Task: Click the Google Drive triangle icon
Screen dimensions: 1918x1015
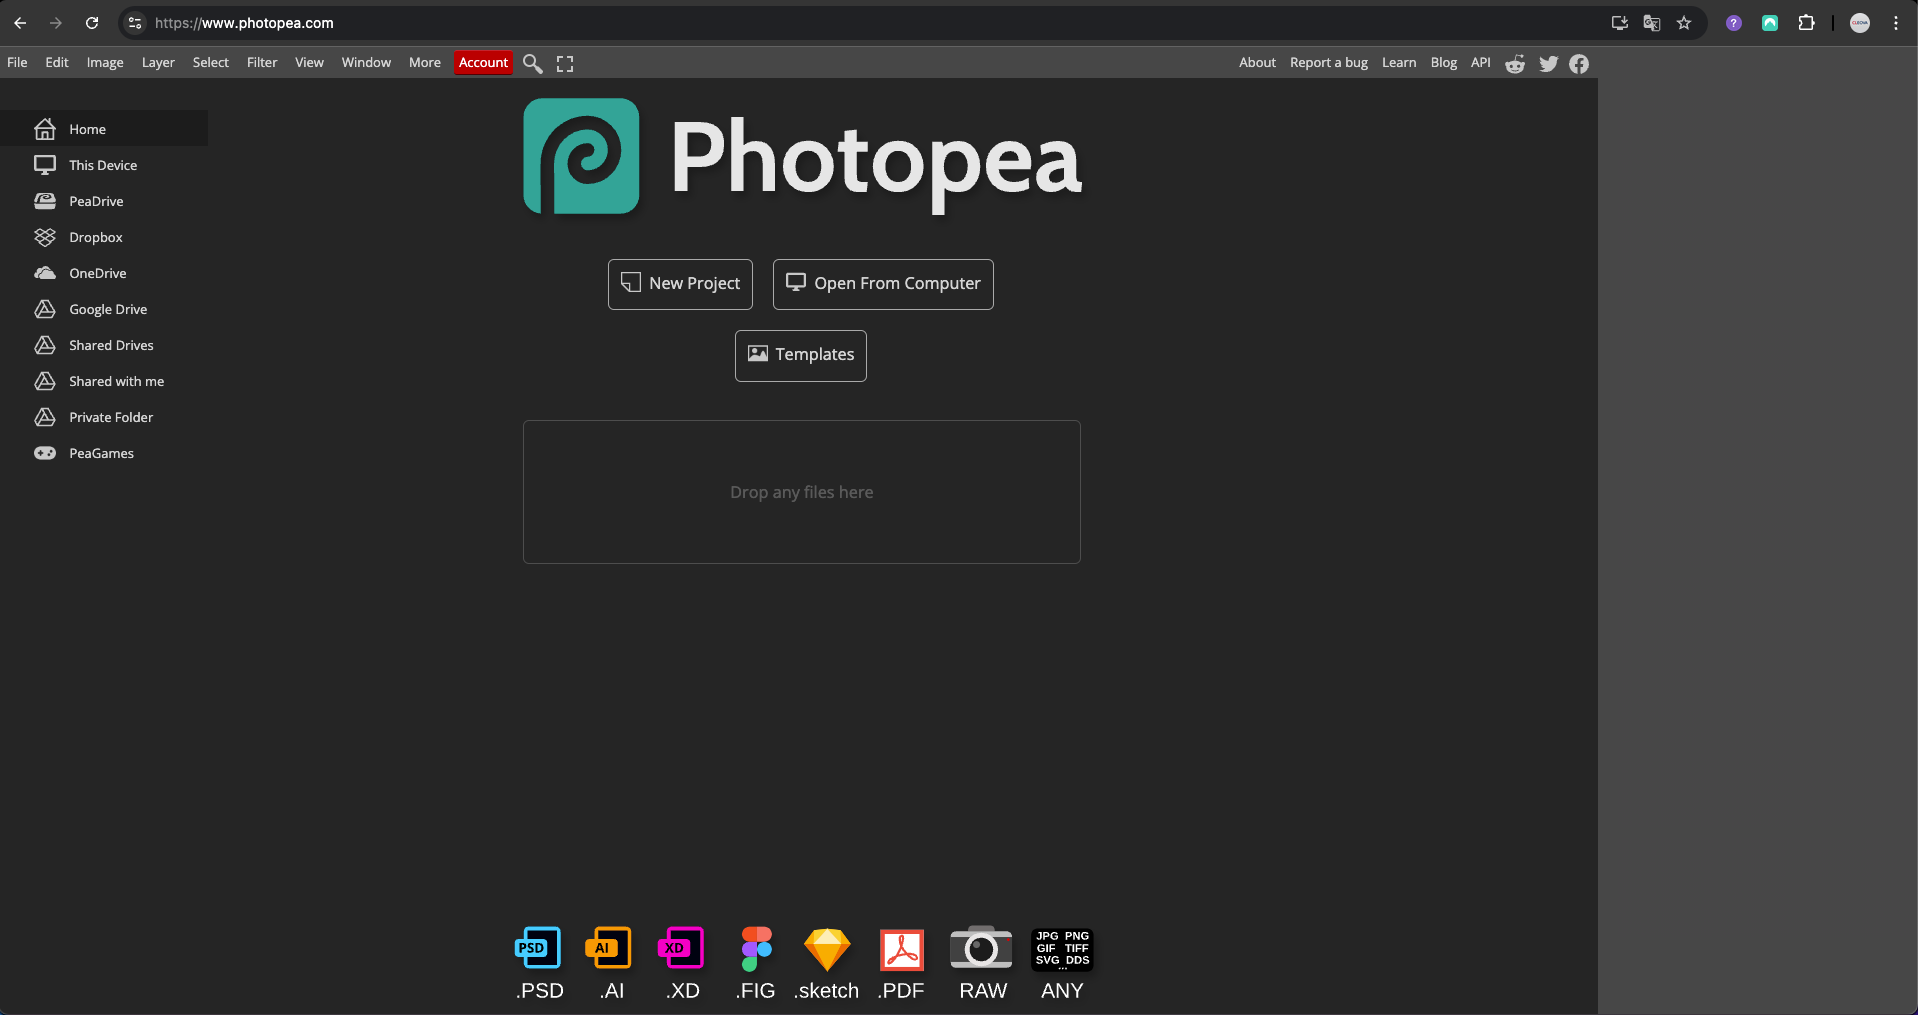Action: coord(45,309)
